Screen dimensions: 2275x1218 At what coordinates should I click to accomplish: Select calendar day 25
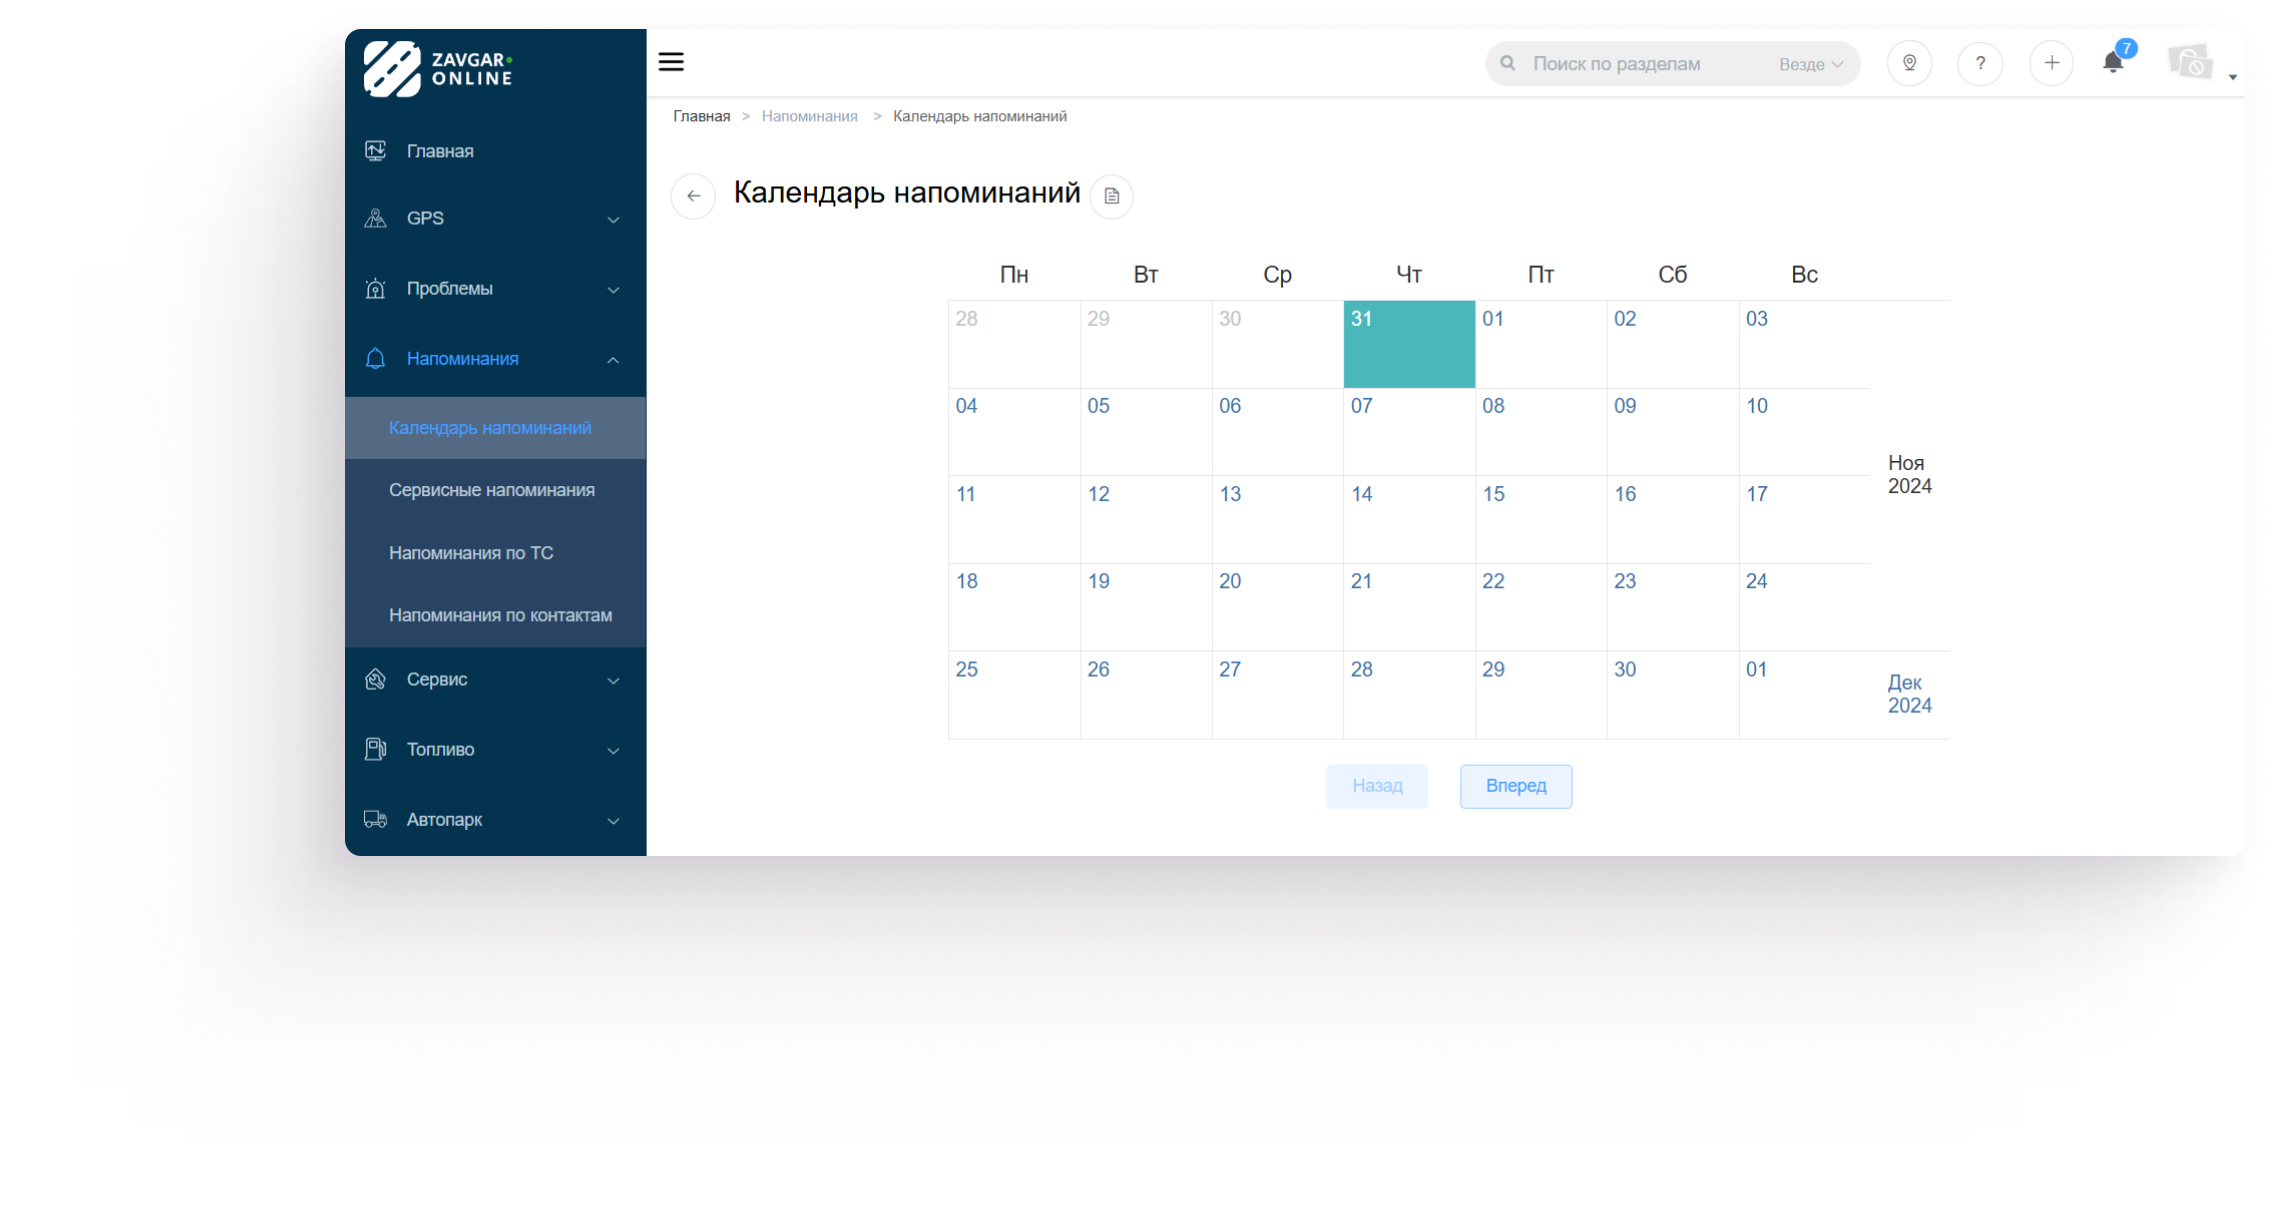click(x=1014, y=695)
